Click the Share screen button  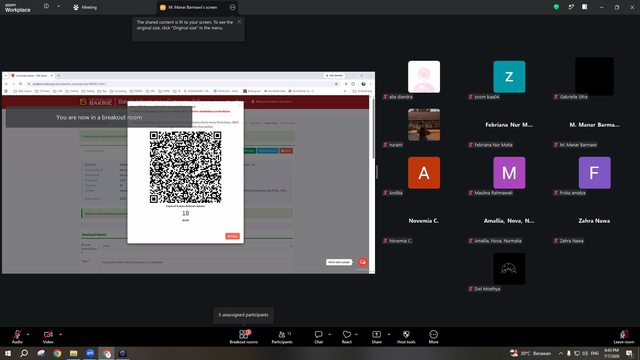(x=376, y=337)
